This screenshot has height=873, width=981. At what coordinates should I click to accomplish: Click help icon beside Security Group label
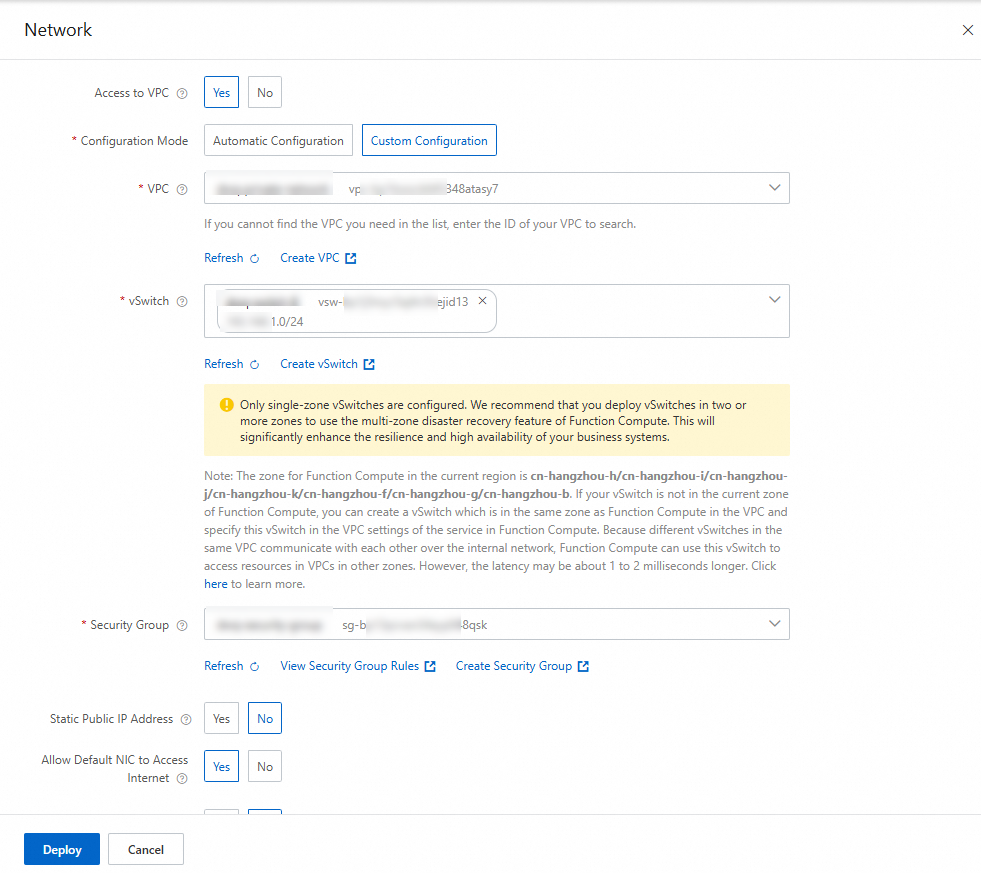click(182, 625)
